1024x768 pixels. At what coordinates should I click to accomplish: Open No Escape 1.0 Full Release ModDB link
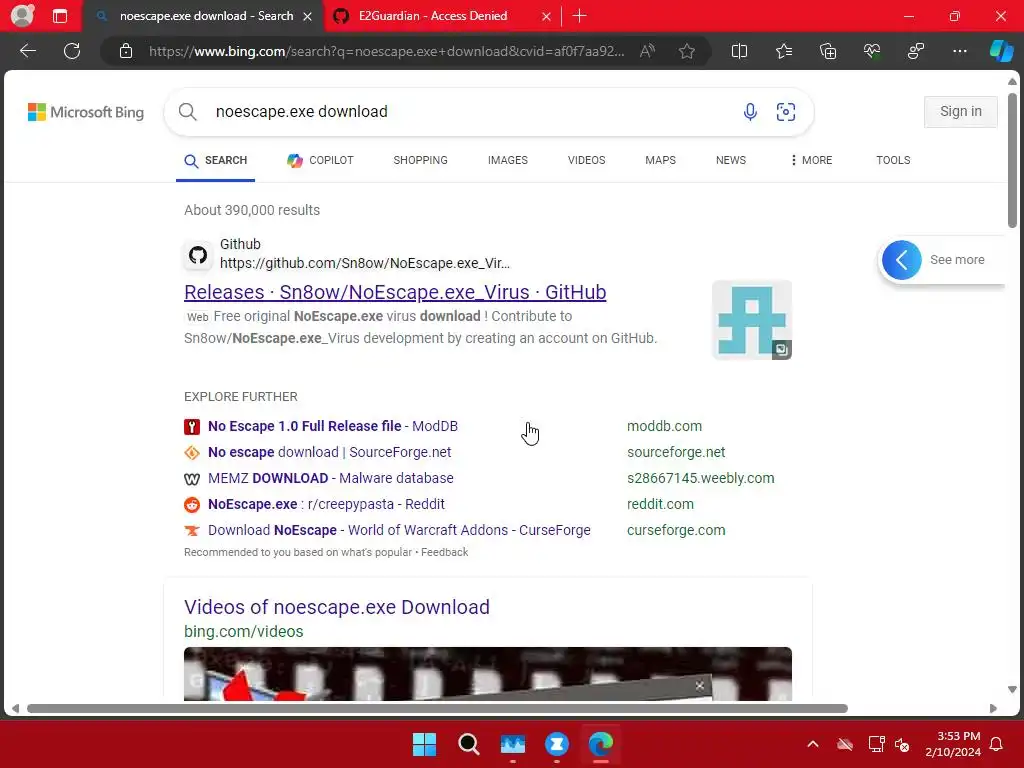pos(332,426)
